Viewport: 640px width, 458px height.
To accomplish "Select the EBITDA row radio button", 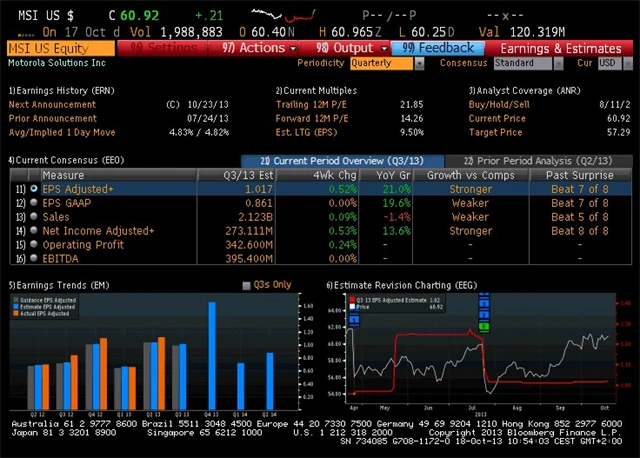I will coord(34,258).
